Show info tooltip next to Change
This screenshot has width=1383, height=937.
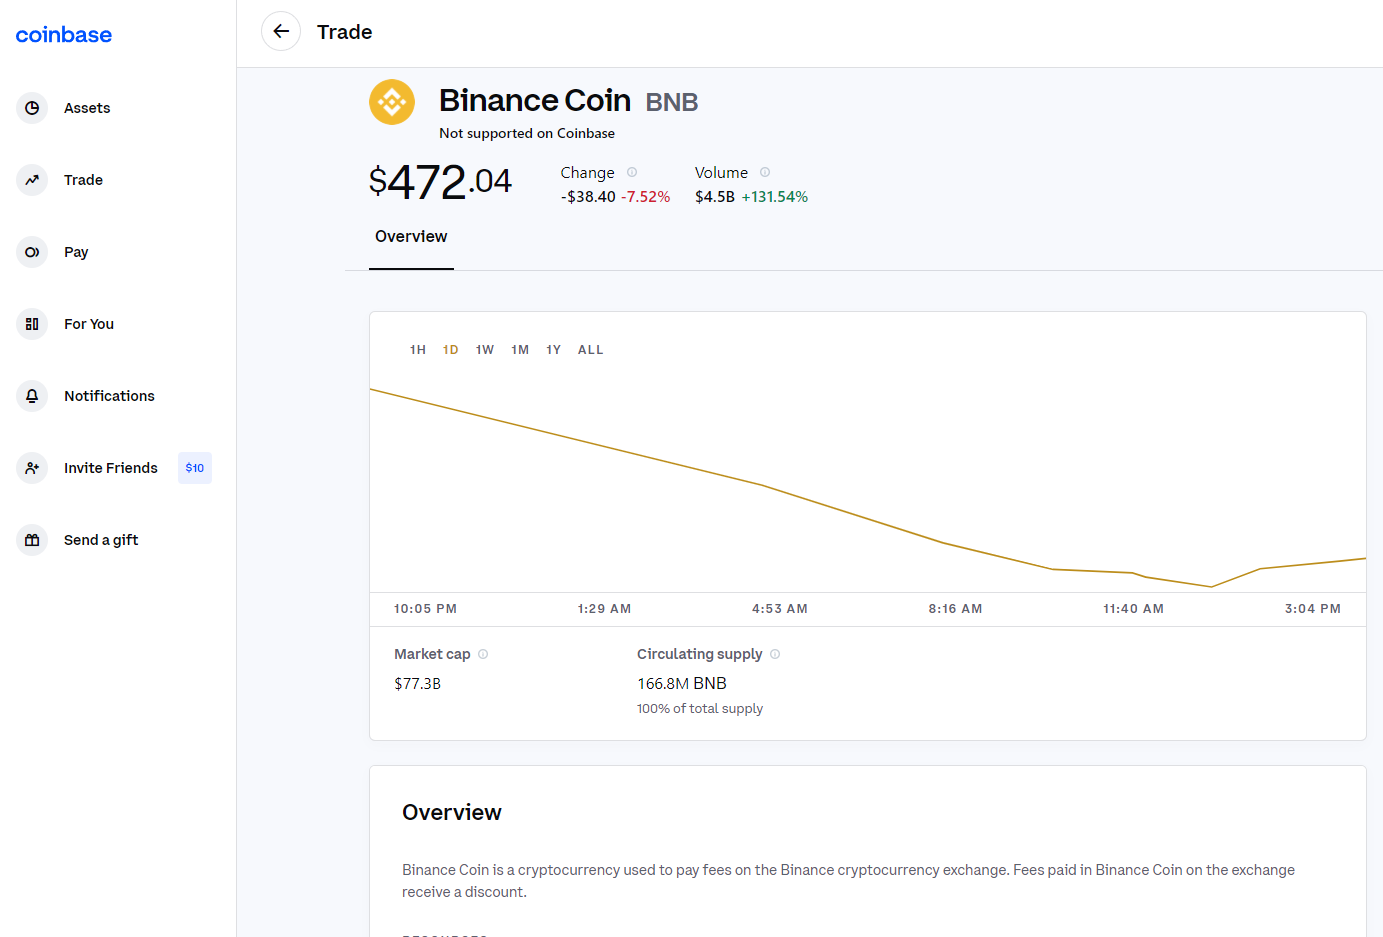click(x=632, y=172)
